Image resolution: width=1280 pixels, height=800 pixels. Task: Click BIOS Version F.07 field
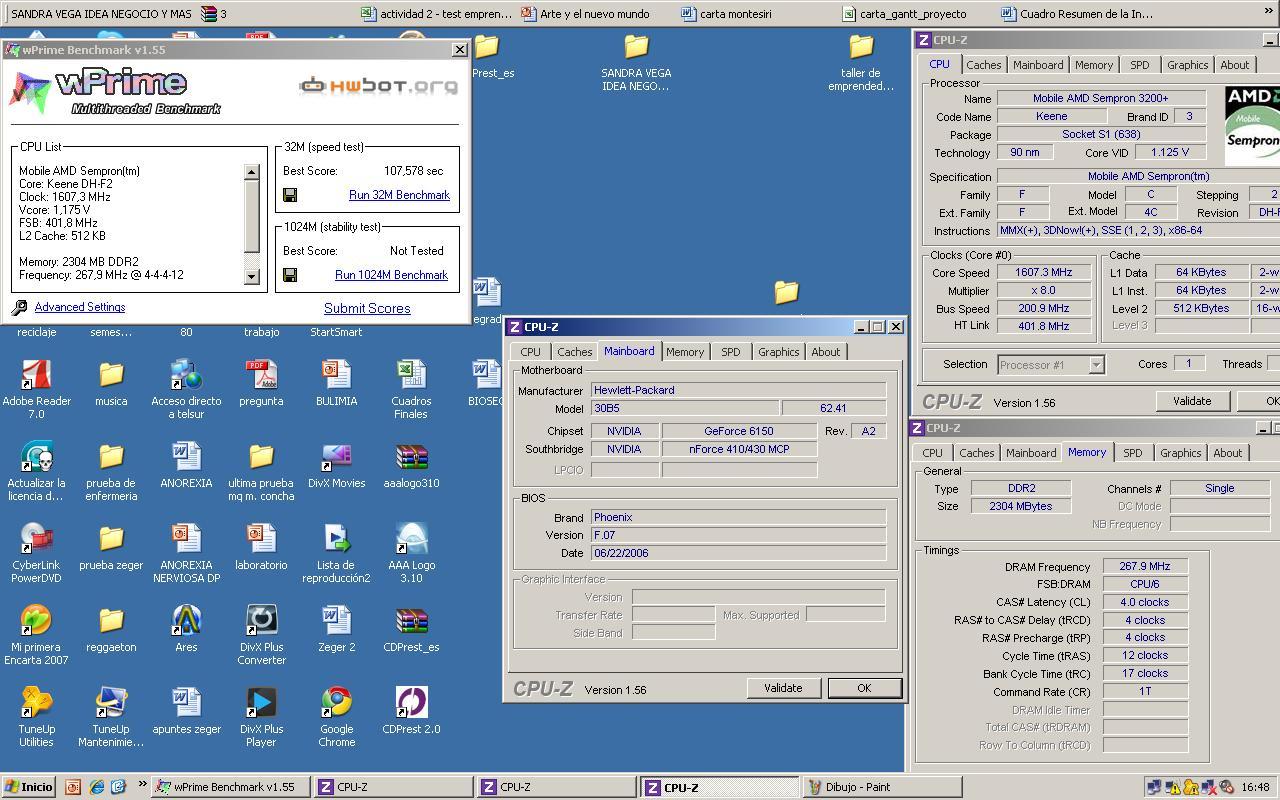738,535
